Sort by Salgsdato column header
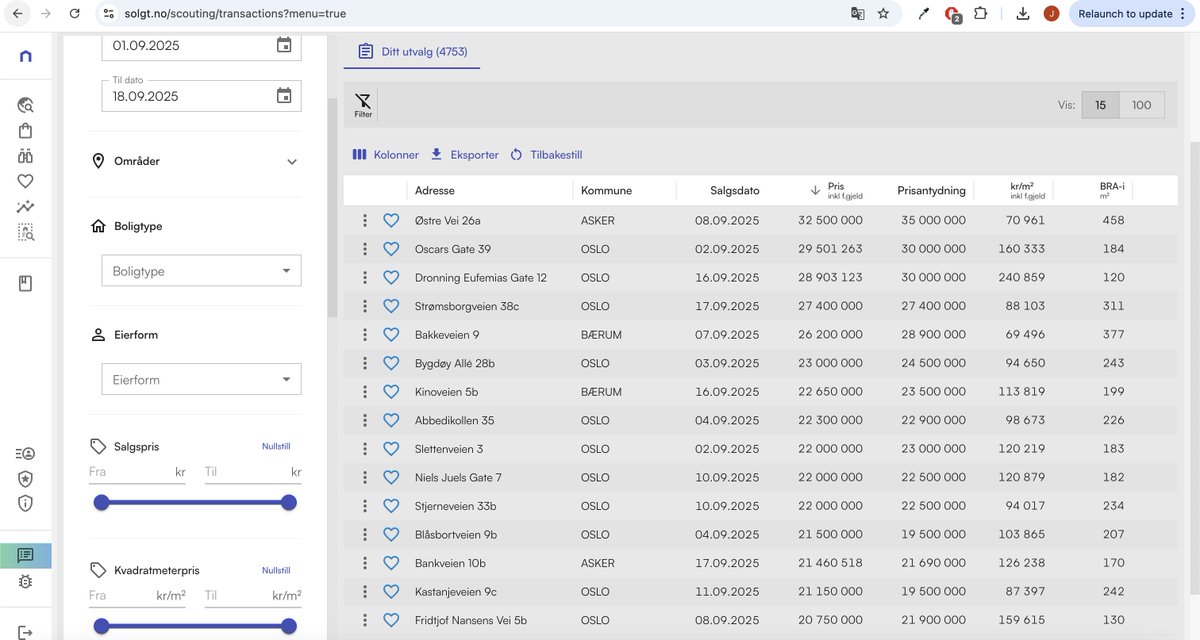Viewport: 1200px width, 640px height. (x=735, y=190)
